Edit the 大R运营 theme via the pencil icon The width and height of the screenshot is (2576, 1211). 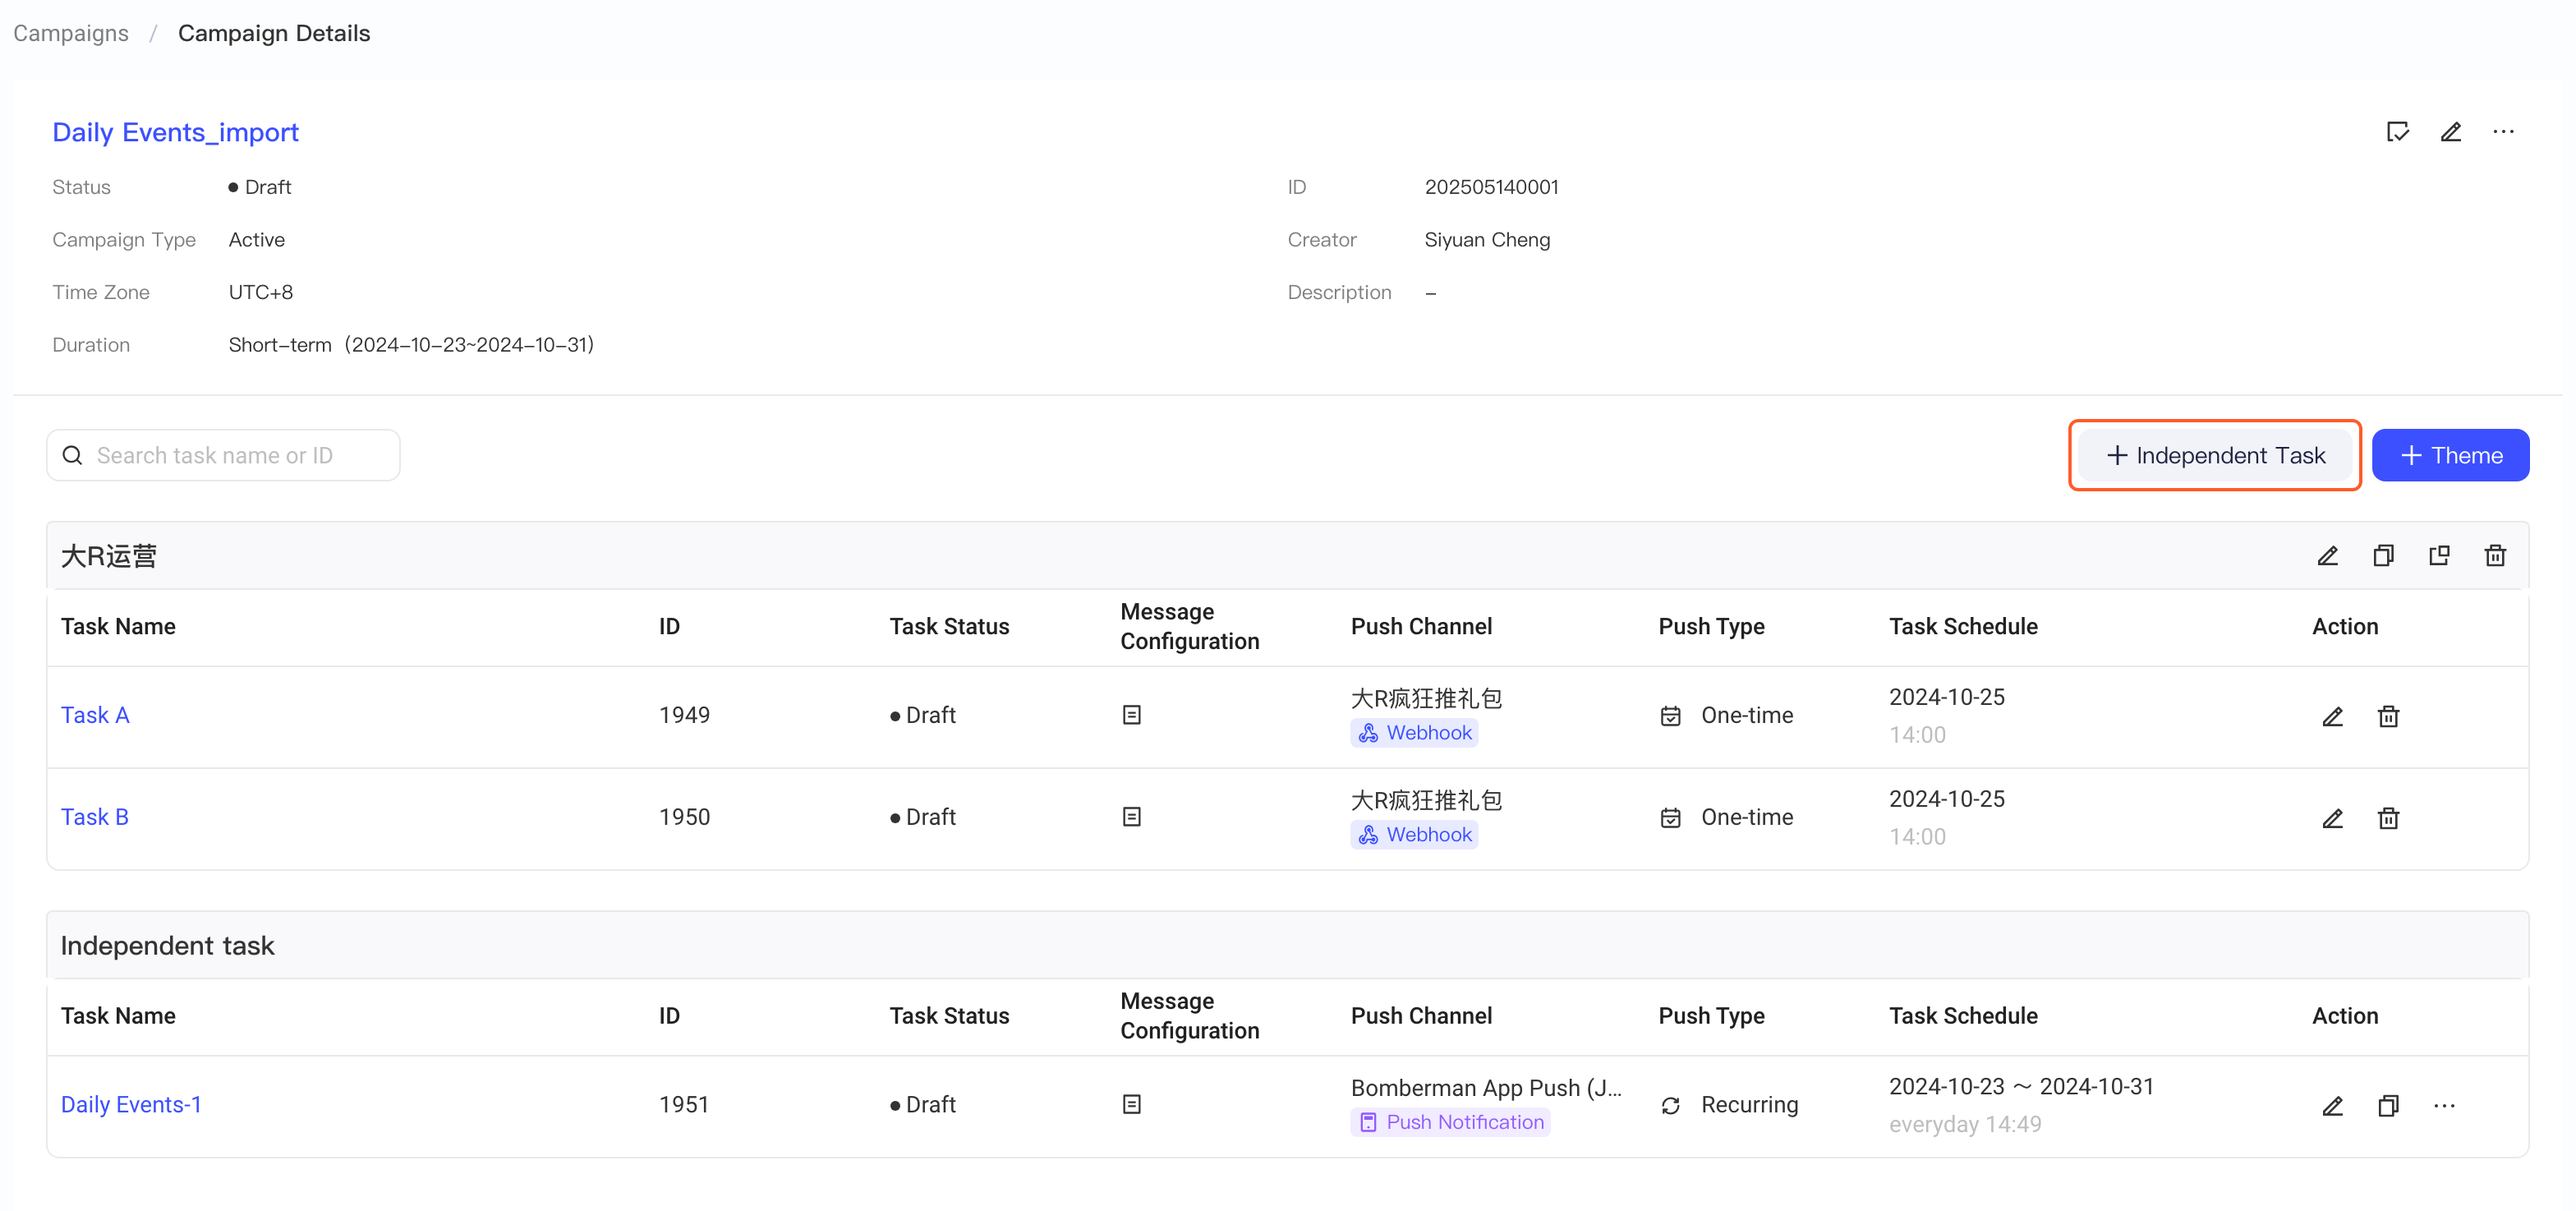[2327, 556]
